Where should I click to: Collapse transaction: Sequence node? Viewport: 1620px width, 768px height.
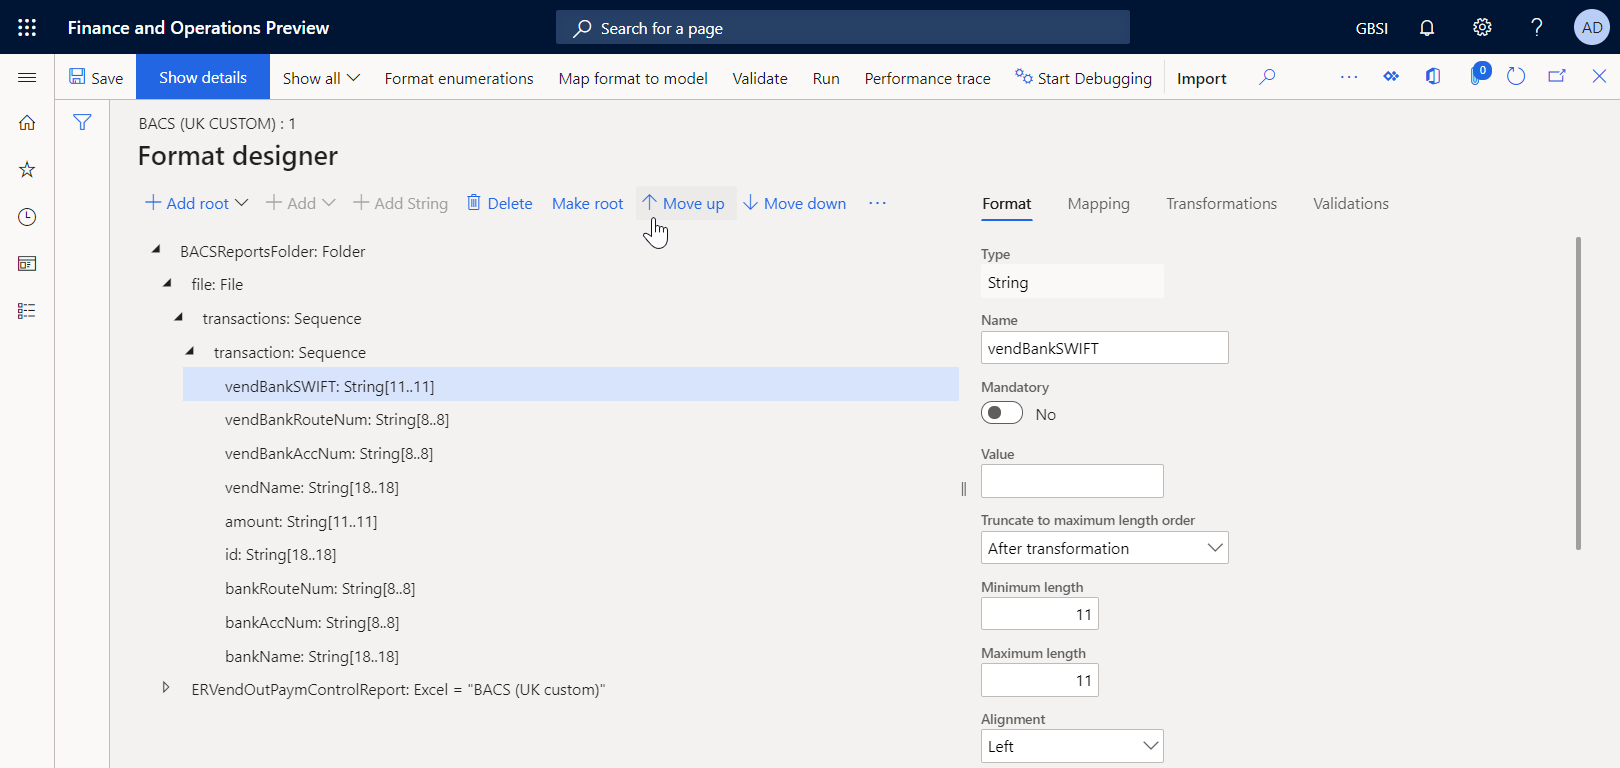(x=189, y=352)
